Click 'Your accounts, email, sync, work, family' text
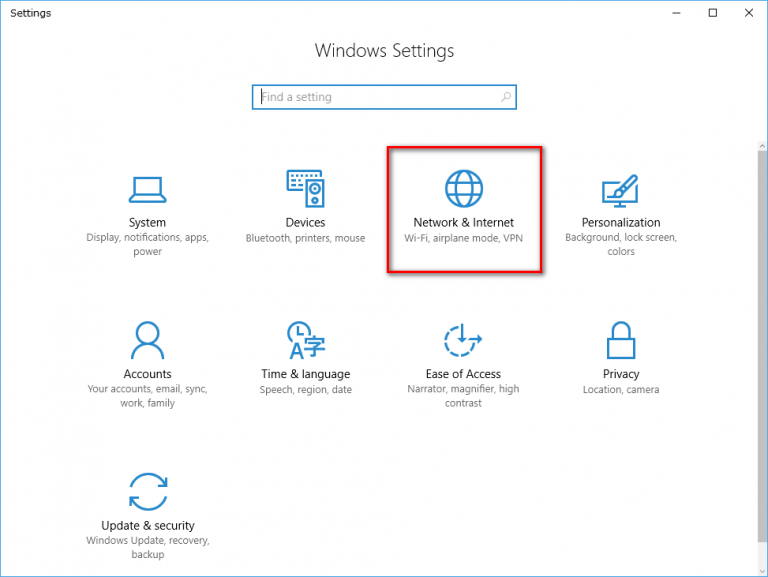Screen dimensions: 768x577 click(x=147, y=396)
